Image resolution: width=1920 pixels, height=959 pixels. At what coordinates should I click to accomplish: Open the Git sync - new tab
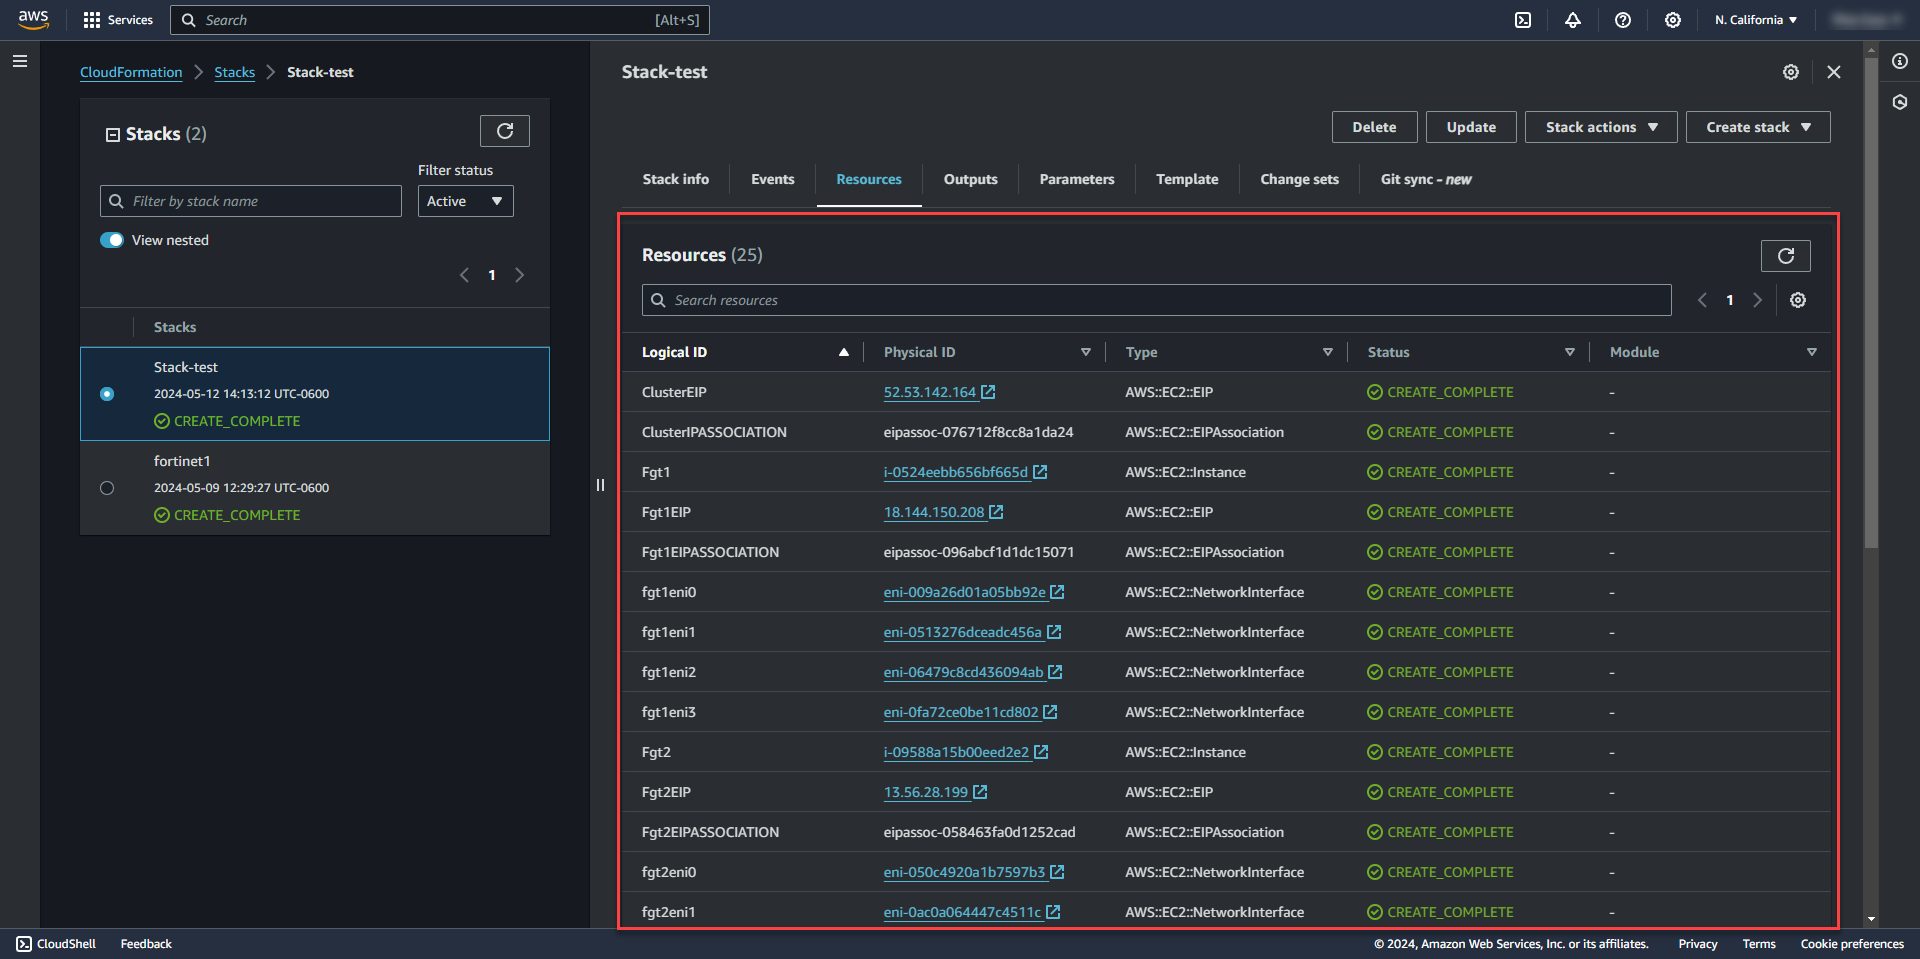1426,179
